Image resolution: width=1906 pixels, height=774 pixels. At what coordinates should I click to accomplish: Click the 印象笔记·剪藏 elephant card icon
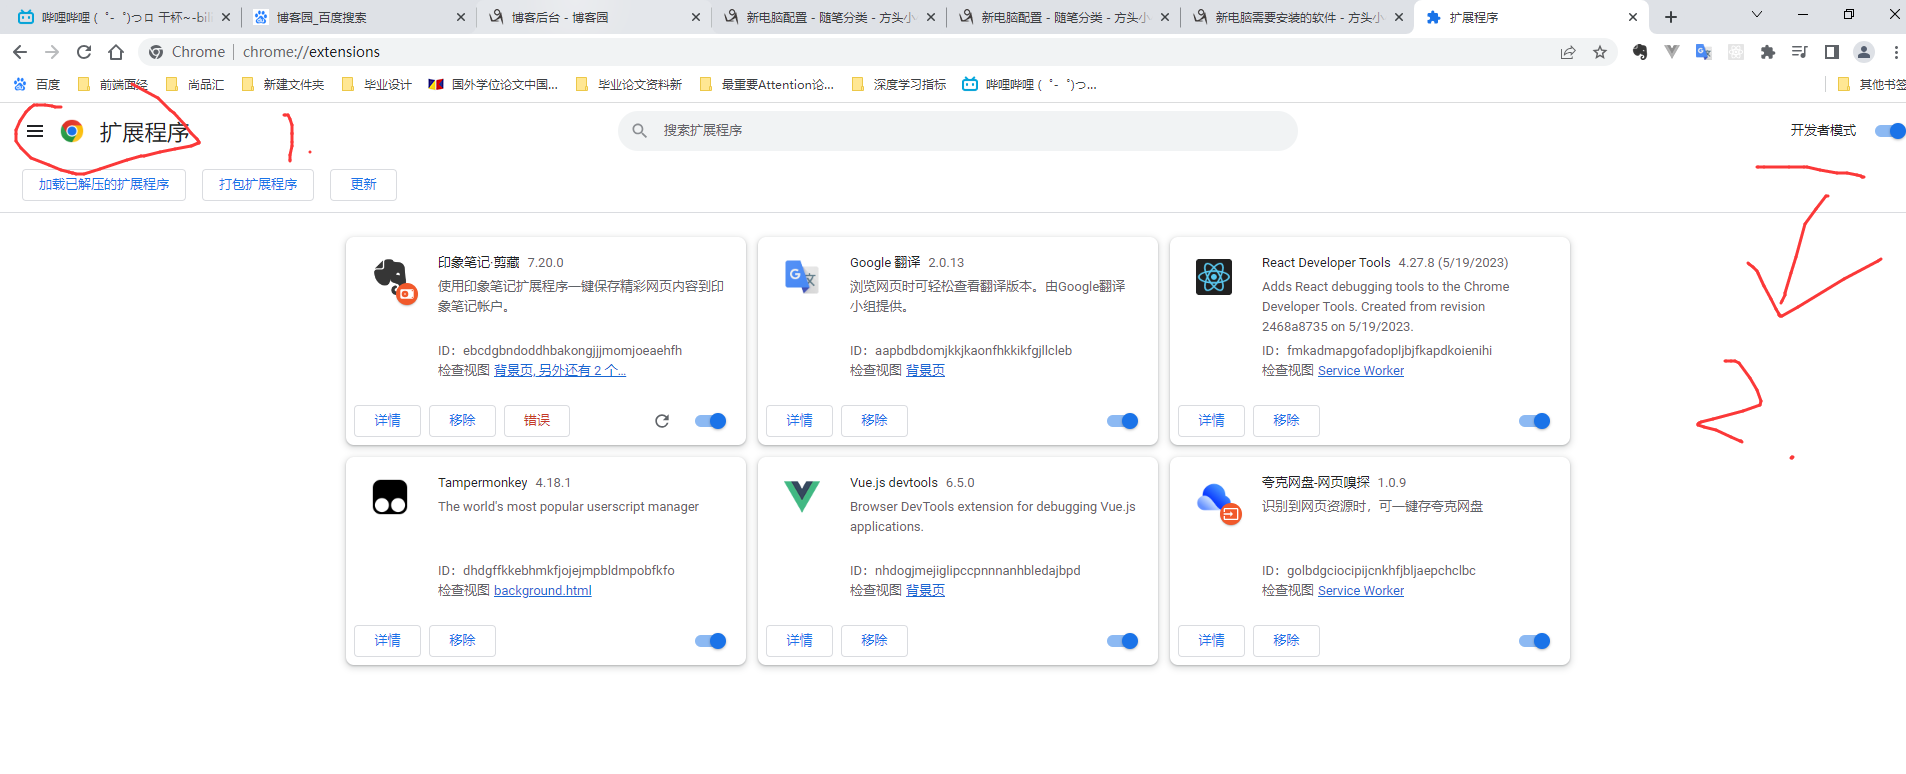pos(393,280)
